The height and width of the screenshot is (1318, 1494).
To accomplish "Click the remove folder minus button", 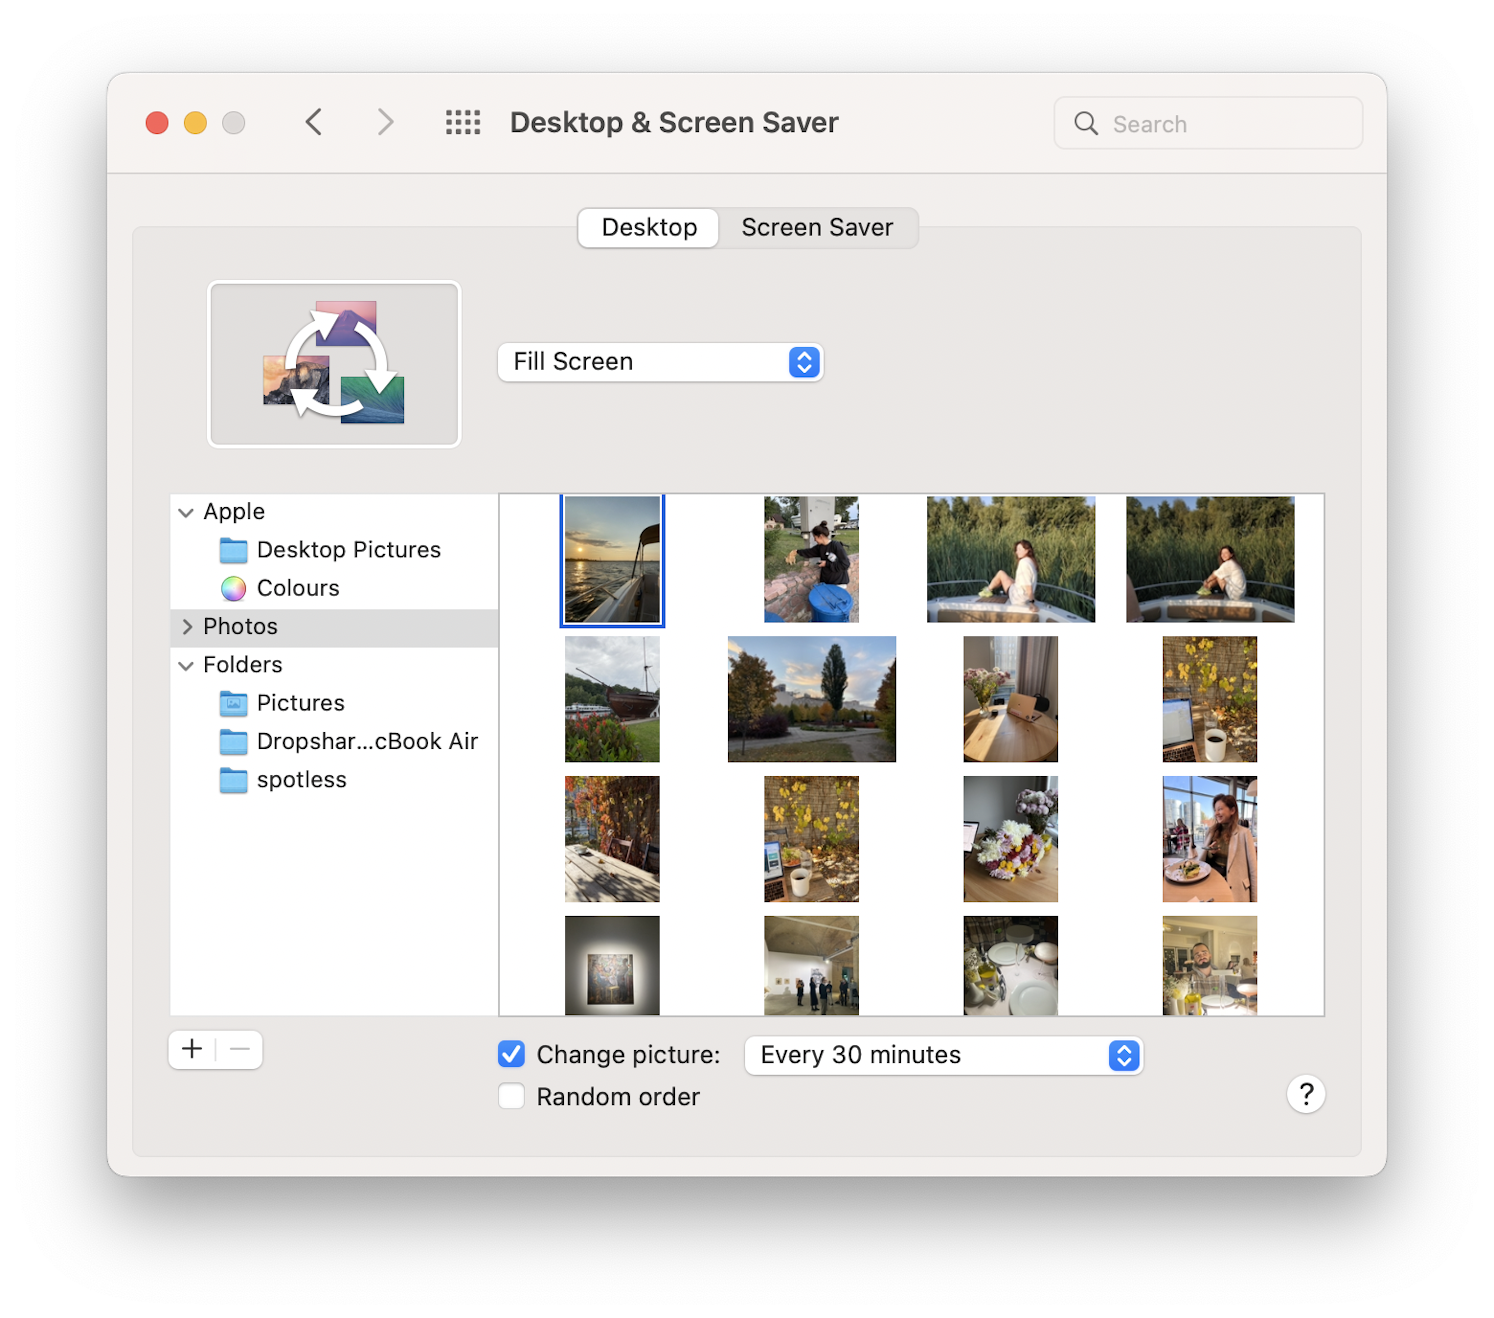I will pos(239,1050).
